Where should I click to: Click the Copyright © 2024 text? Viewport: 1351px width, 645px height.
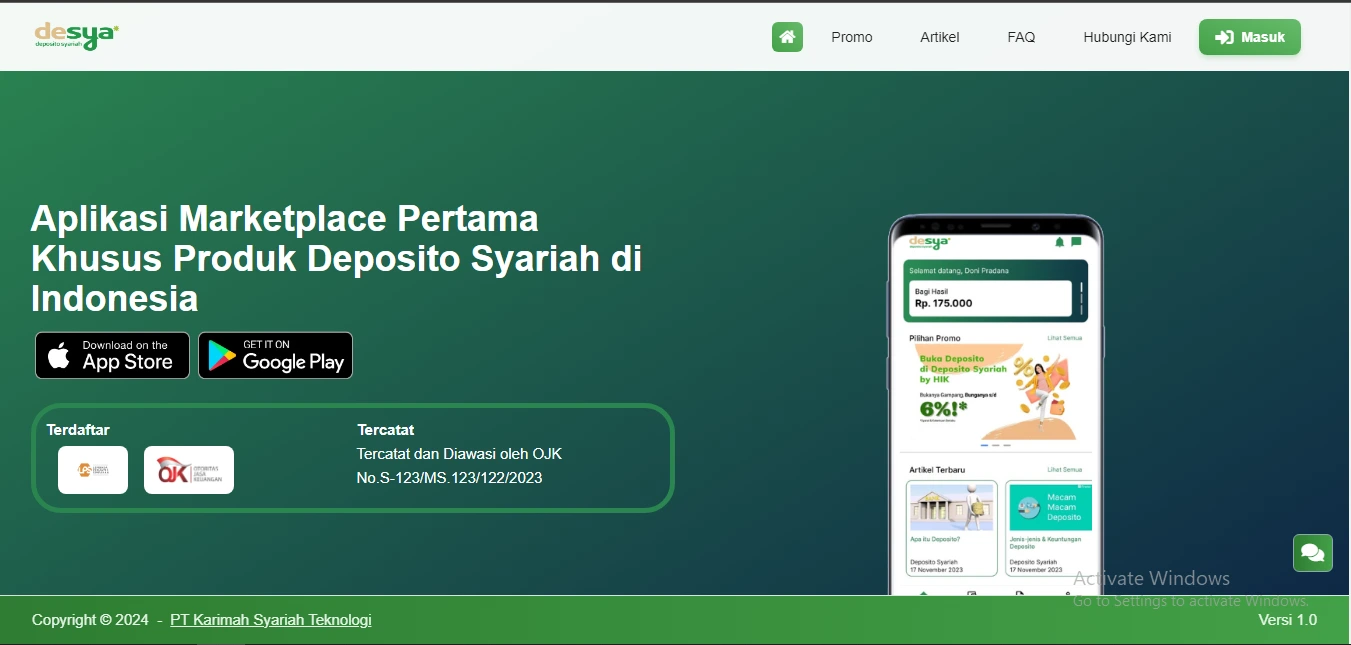pos(90,620)
